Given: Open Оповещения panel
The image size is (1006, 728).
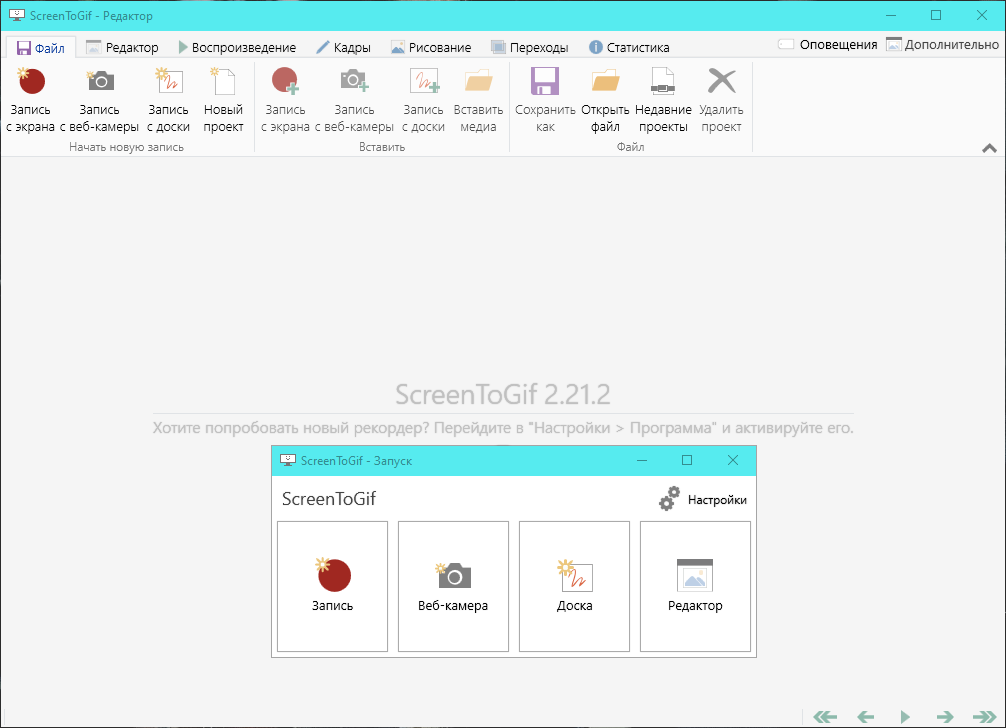Looking at the screenshot, I should click(828, 45).
